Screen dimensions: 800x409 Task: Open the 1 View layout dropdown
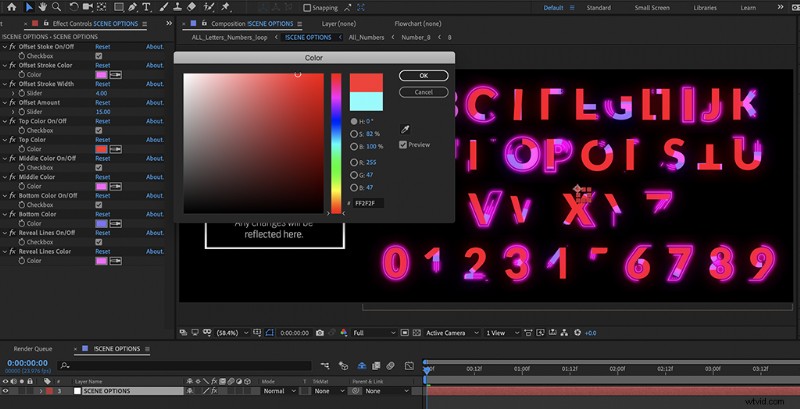coord(502,333)
